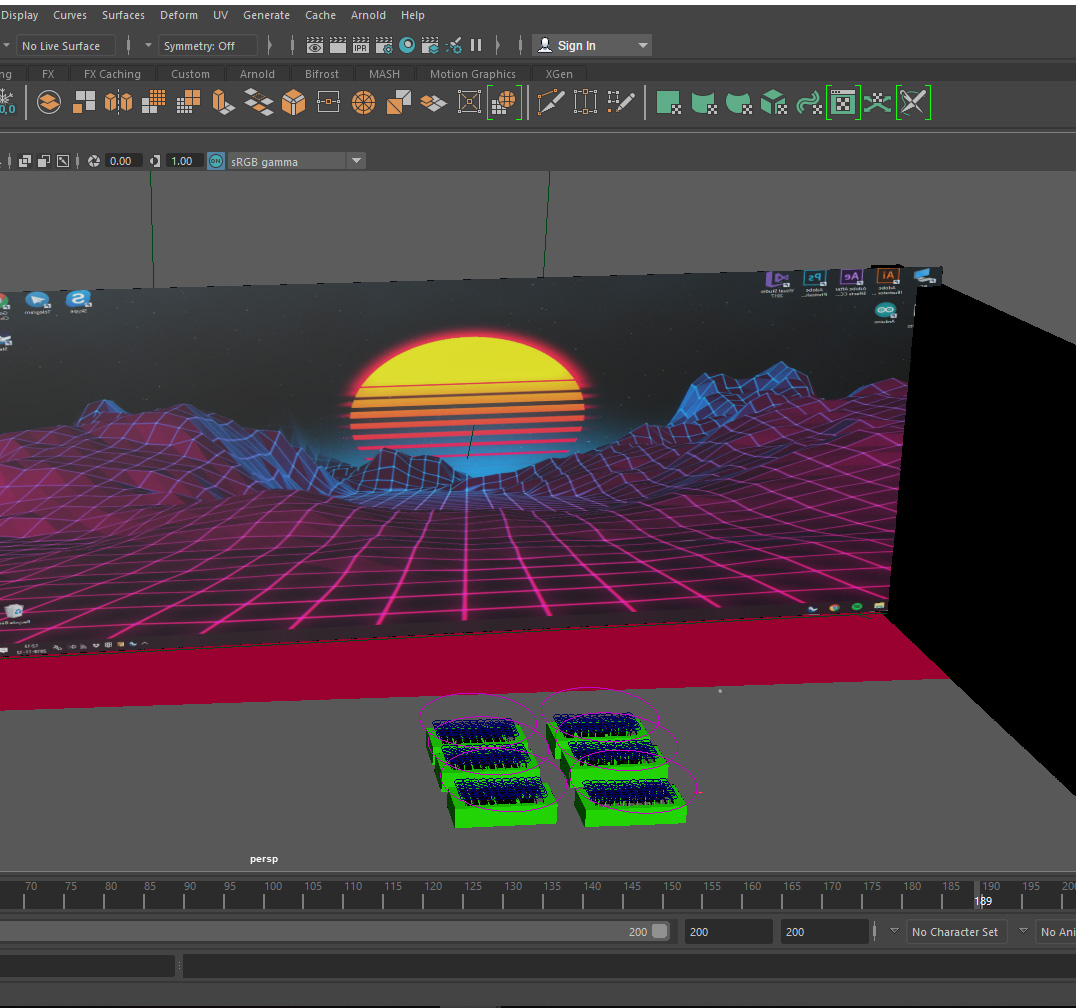The width and height of the screenshot is (1076, 1008).
Task: Click the orange cube shelf icon
Action: (x=294, y=102)
